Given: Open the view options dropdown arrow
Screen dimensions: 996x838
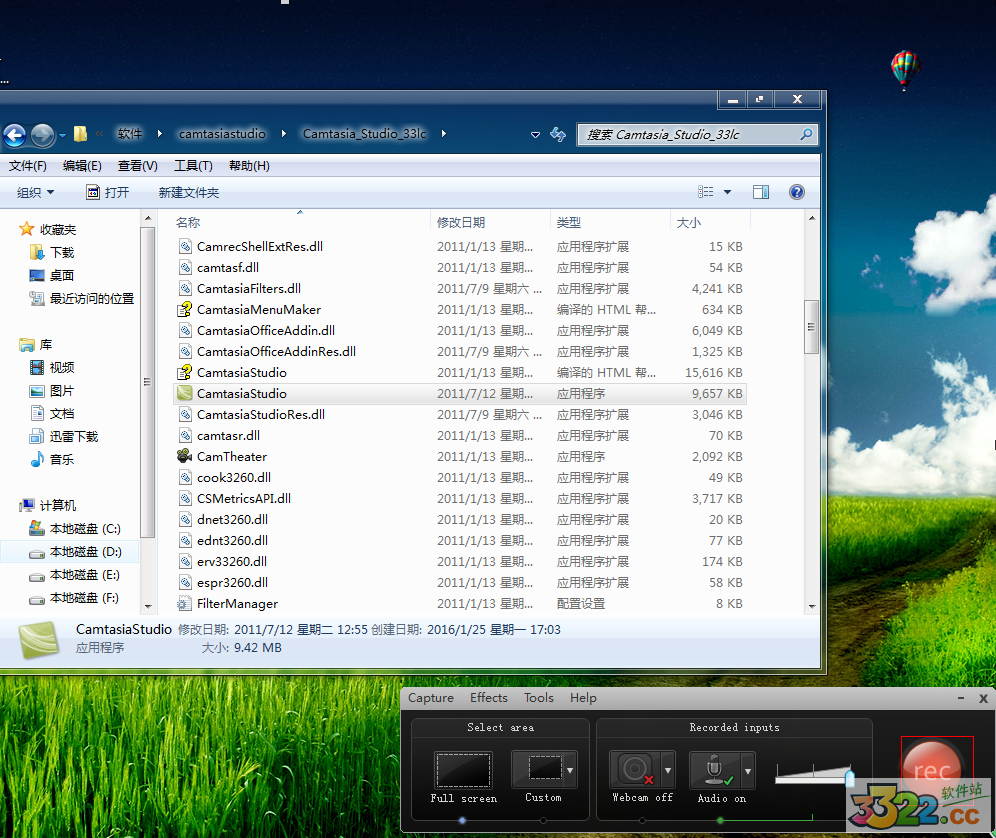Looking at the screenshot, I should 727,192.
